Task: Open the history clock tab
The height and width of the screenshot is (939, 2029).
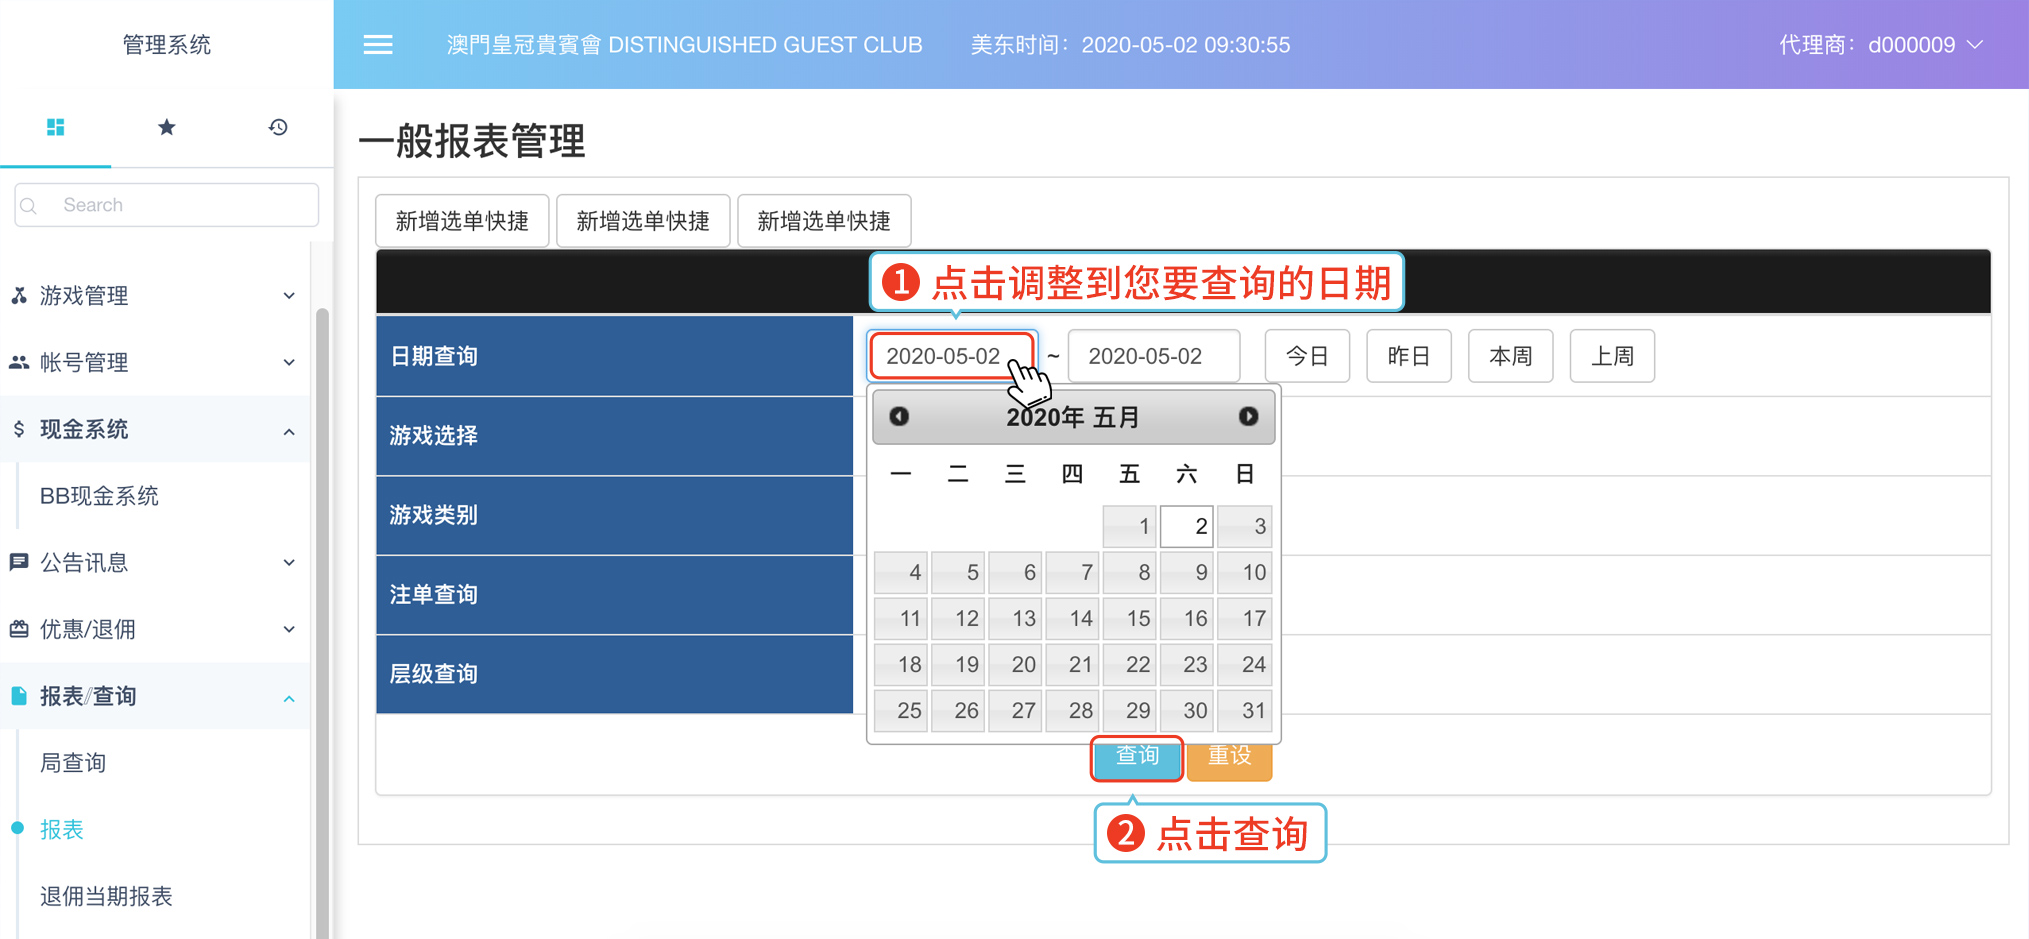Action: click(x=278, y=127)
